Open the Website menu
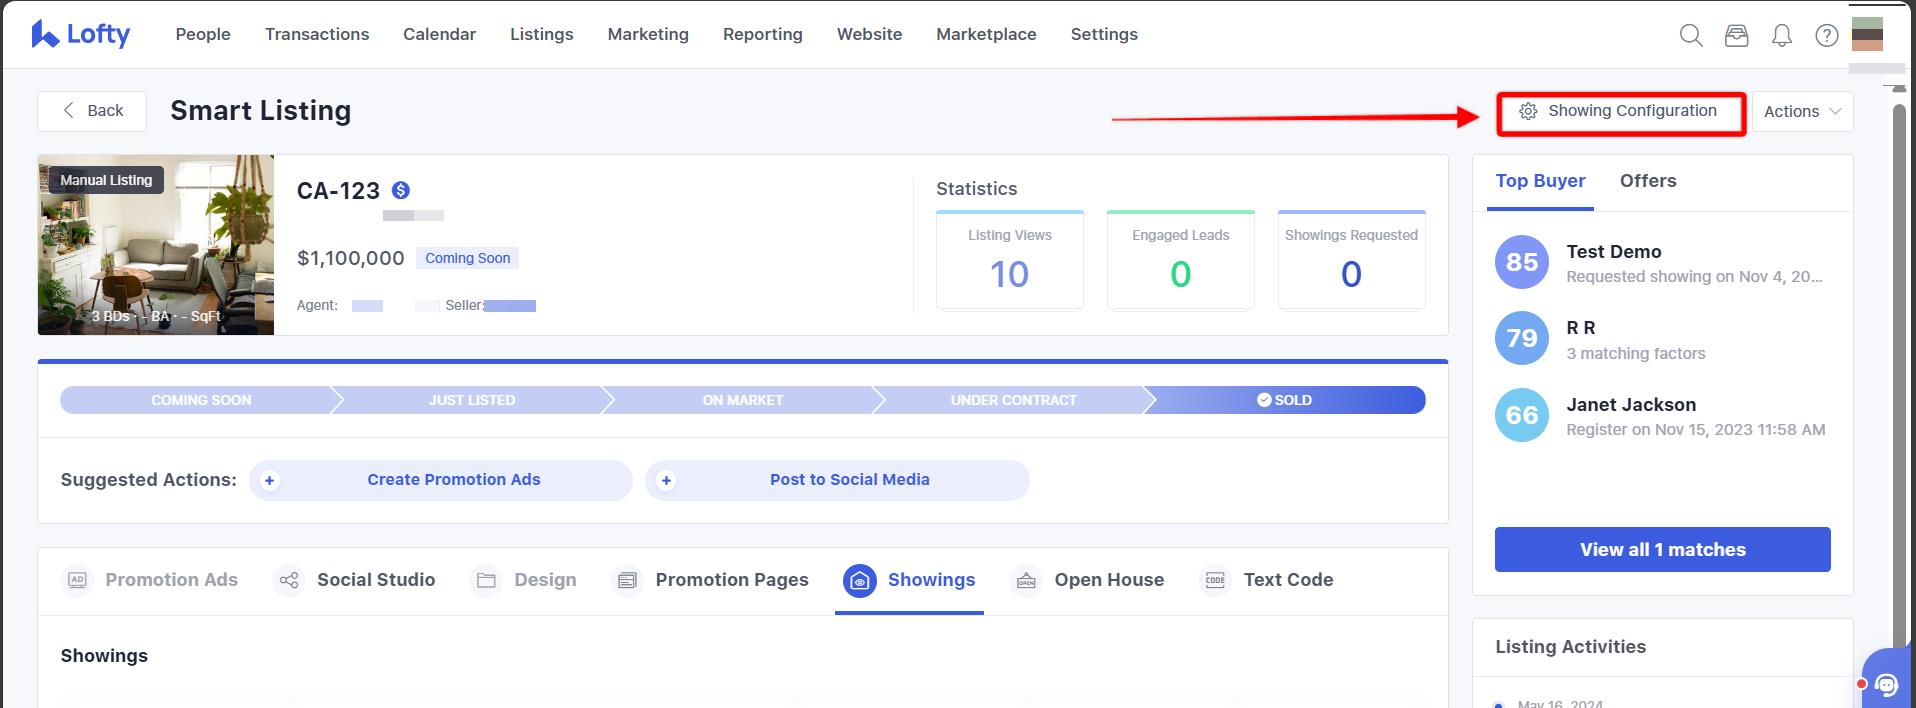This screenshot has height=708, width=1916. (x=869, y=34)
